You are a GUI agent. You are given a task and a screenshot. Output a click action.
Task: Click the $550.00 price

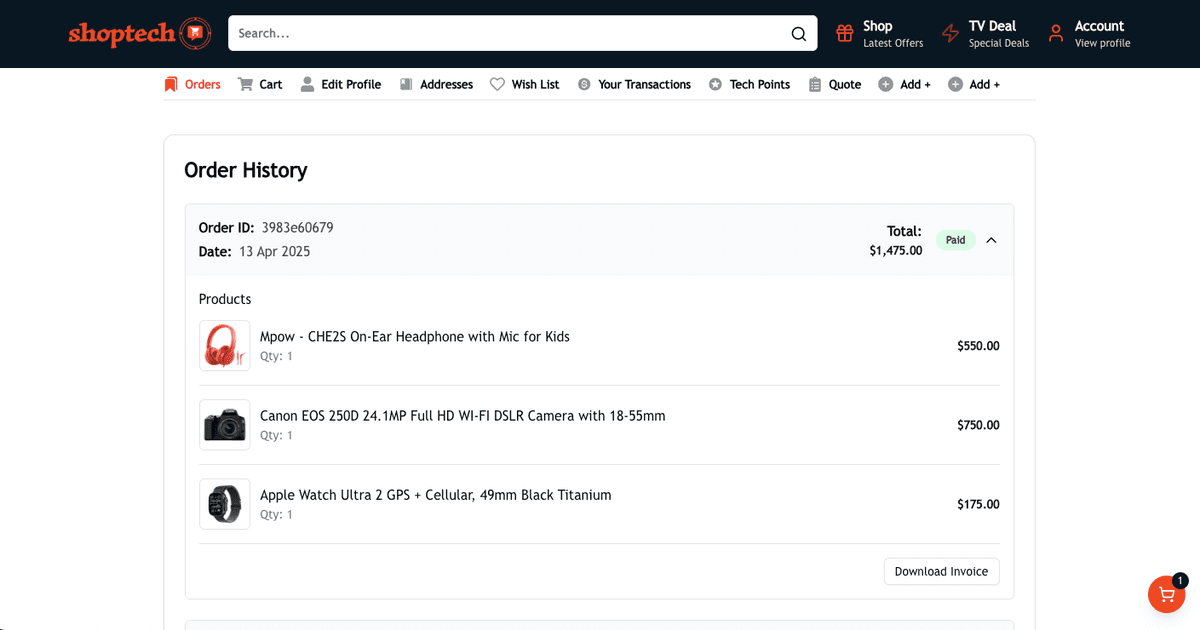pos(978,346)
